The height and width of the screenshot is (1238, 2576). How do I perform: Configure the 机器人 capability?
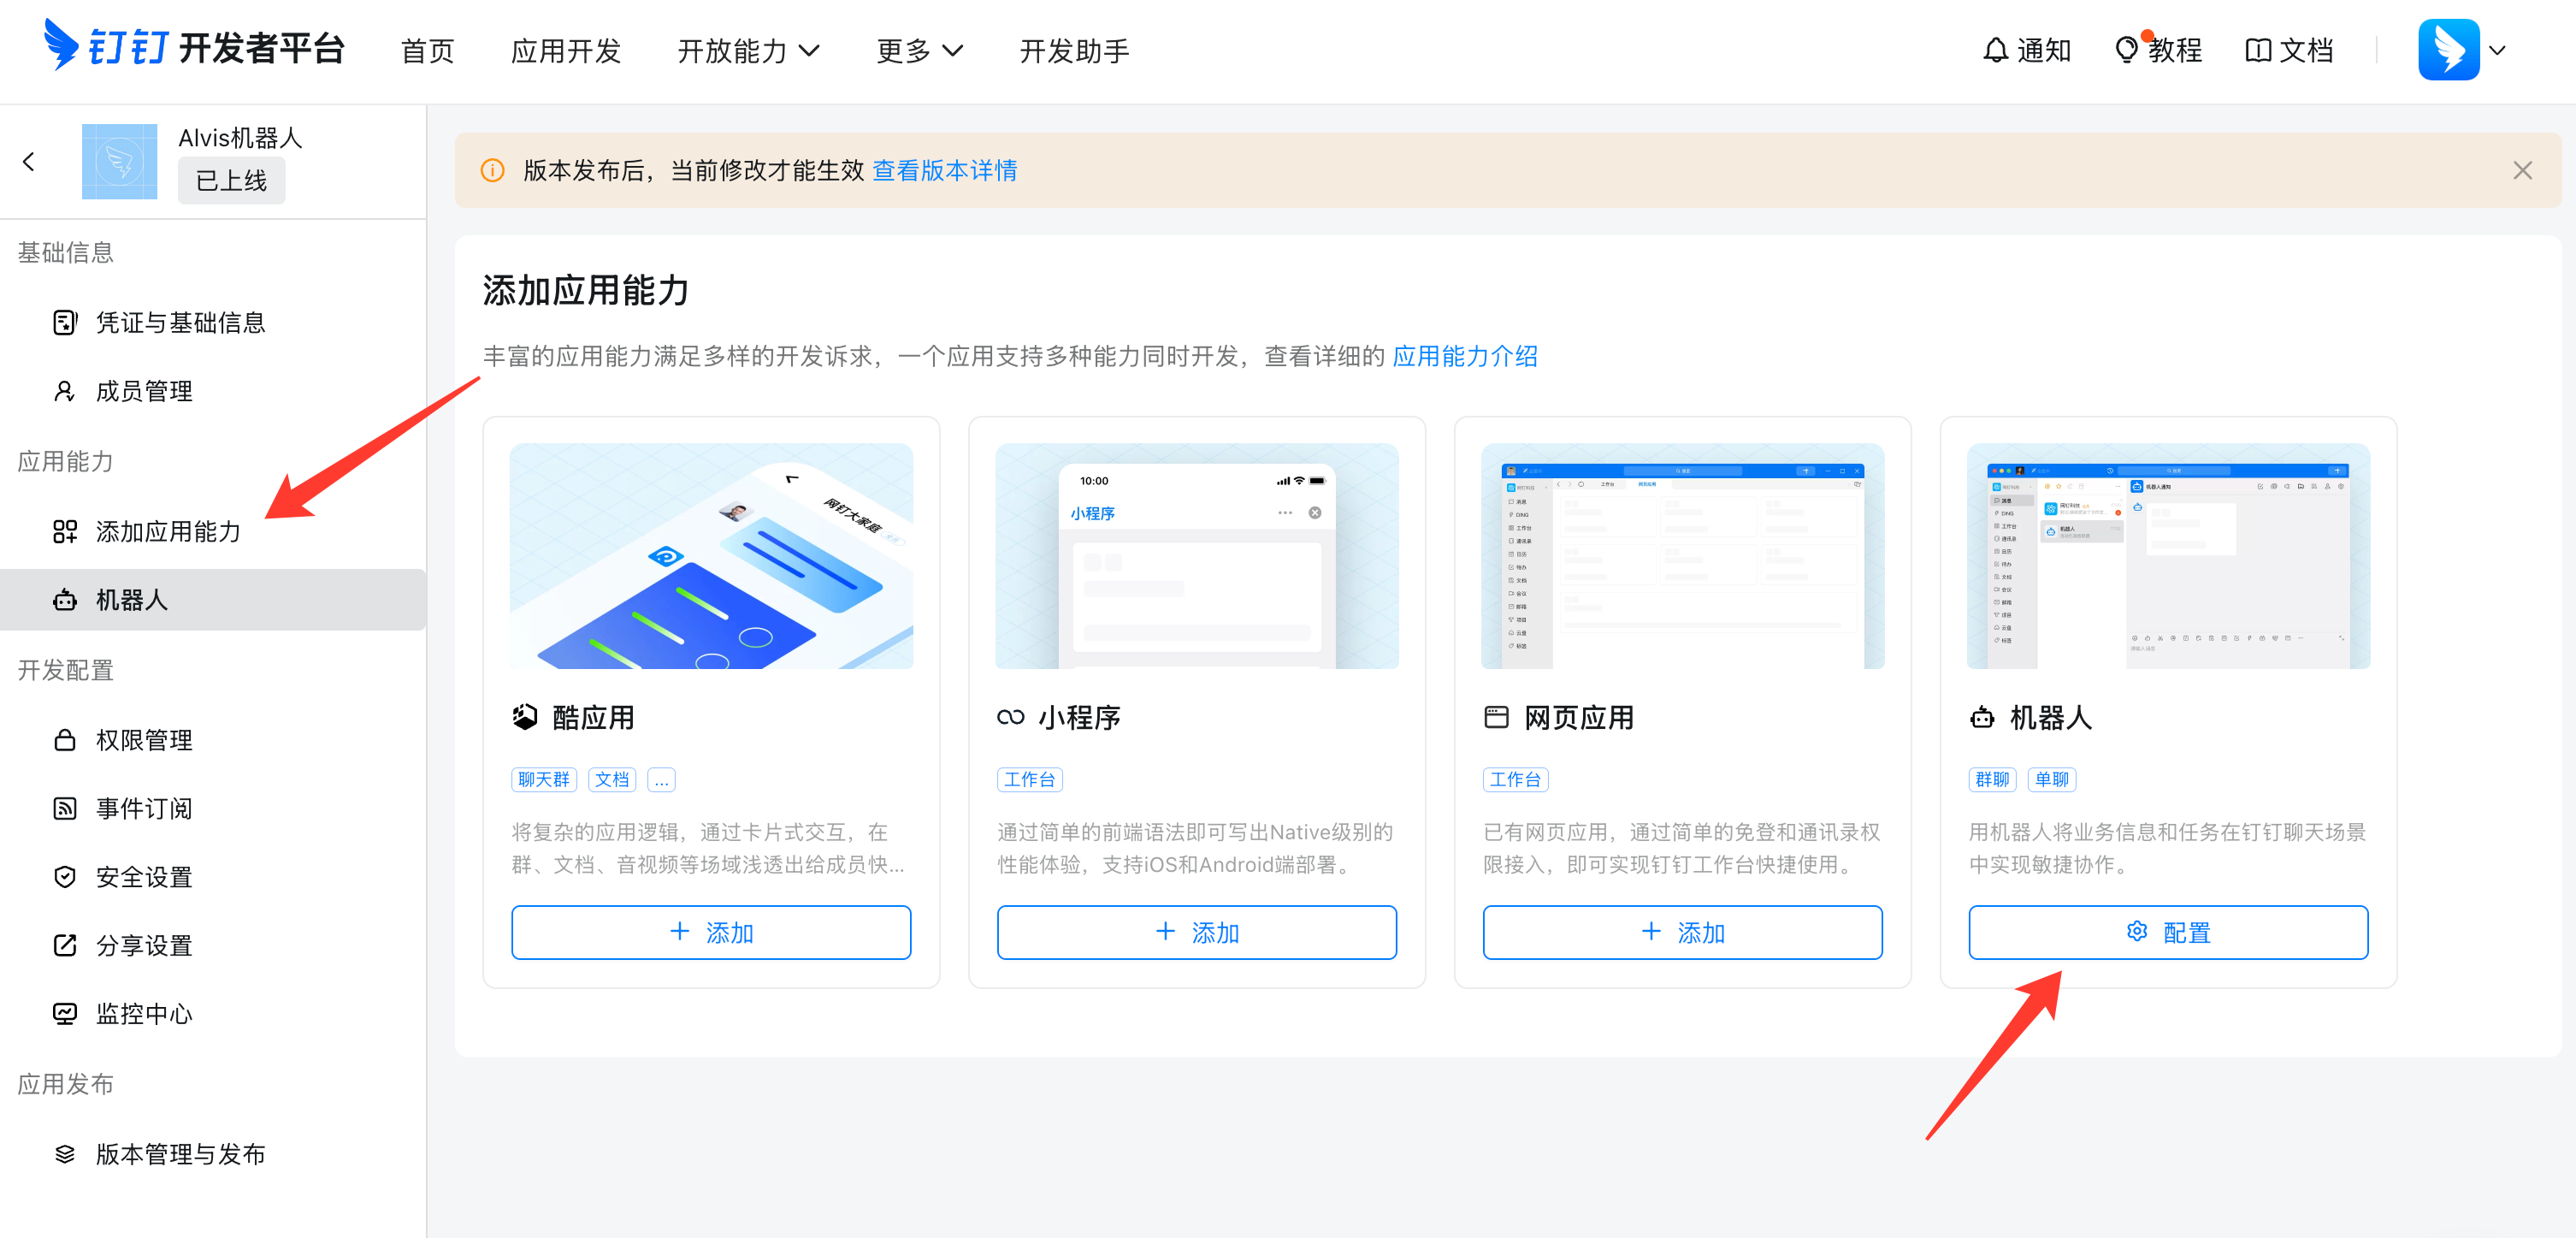2168,932
